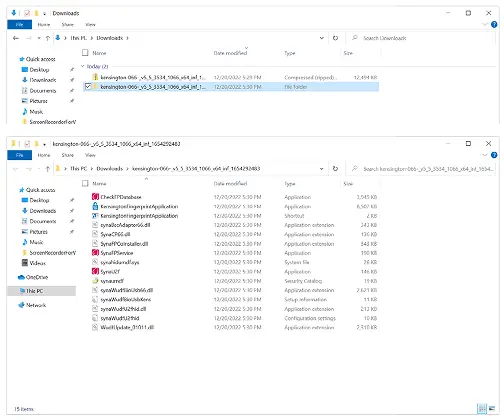Click the Refresh icon in the kensington folder window
Image resolution: width=504 pixels, height=420 pixels.
(335, 169)
